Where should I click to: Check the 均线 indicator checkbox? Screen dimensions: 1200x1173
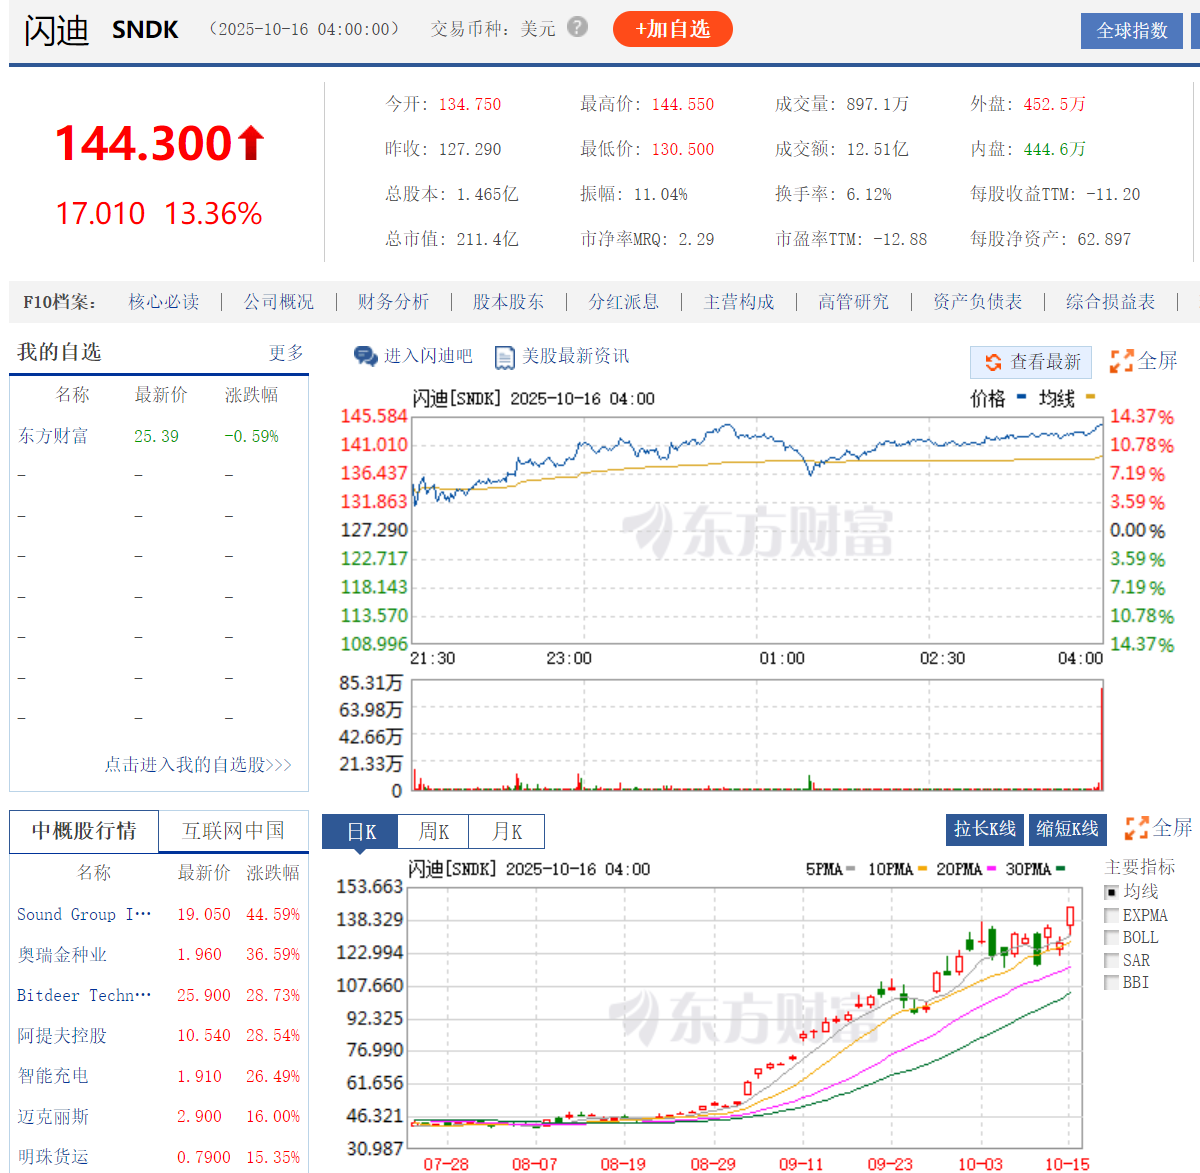point(1111,891)
